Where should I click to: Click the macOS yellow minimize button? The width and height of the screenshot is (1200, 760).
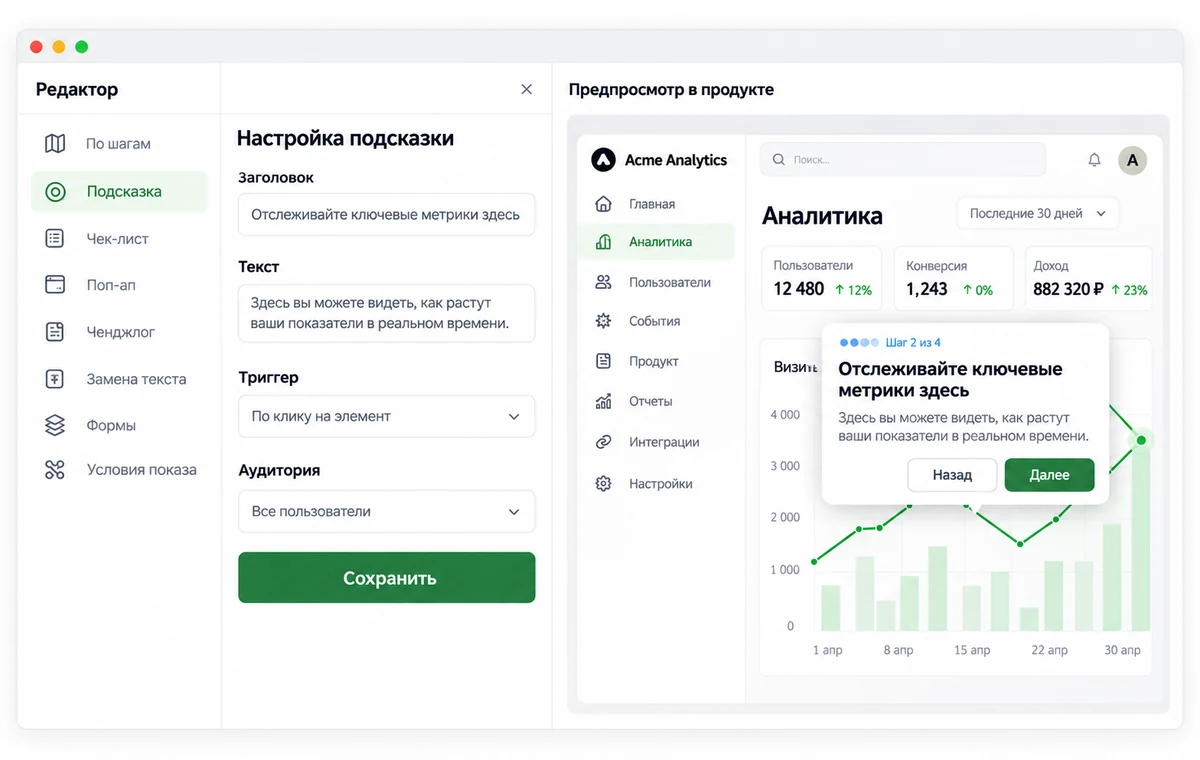(x=59, y=47)
